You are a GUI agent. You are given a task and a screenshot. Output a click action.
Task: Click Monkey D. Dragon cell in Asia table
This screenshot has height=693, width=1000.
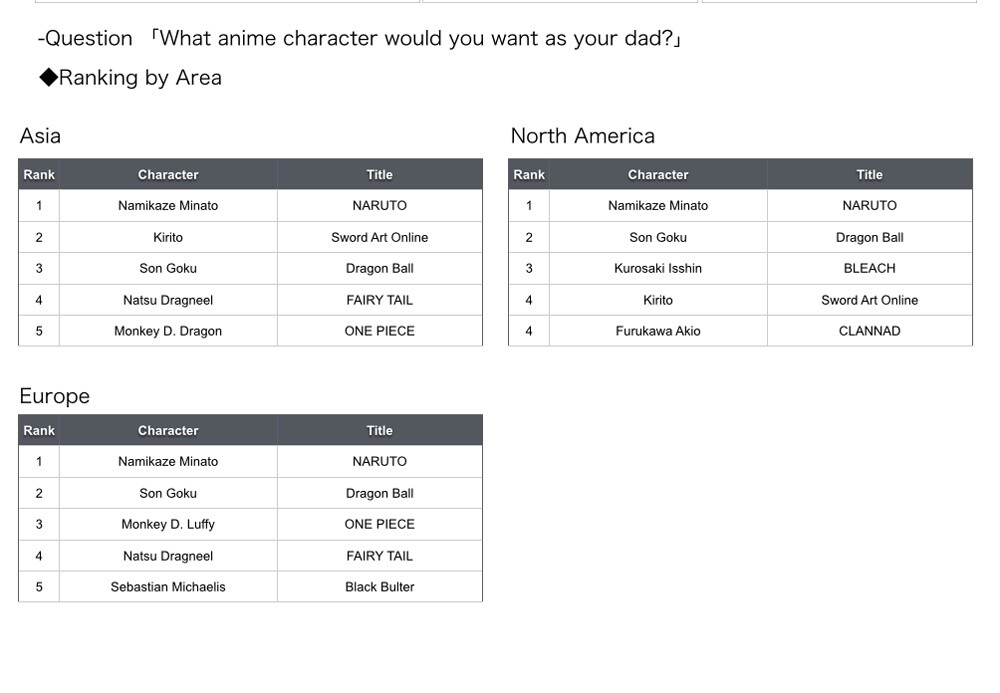coord(168,331)
